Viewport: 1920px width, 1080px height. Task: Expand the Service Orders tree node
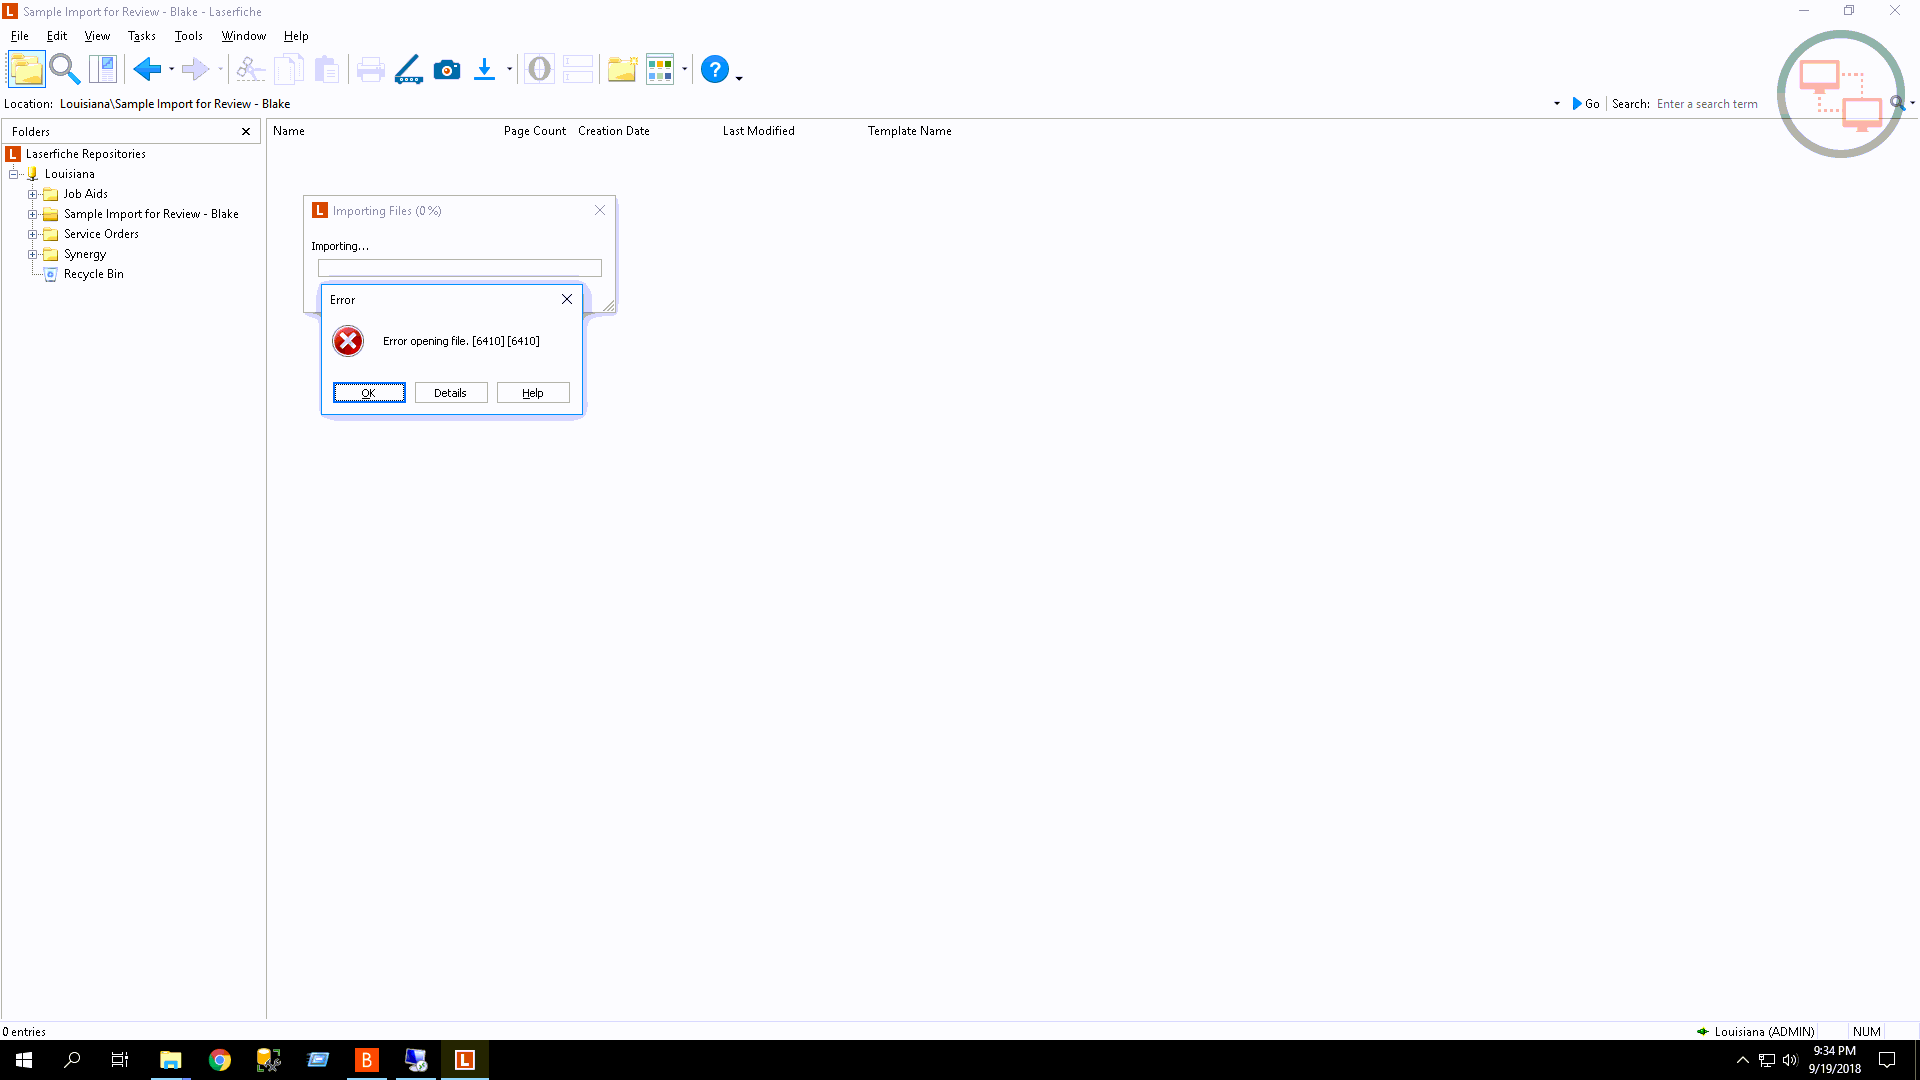32,234
